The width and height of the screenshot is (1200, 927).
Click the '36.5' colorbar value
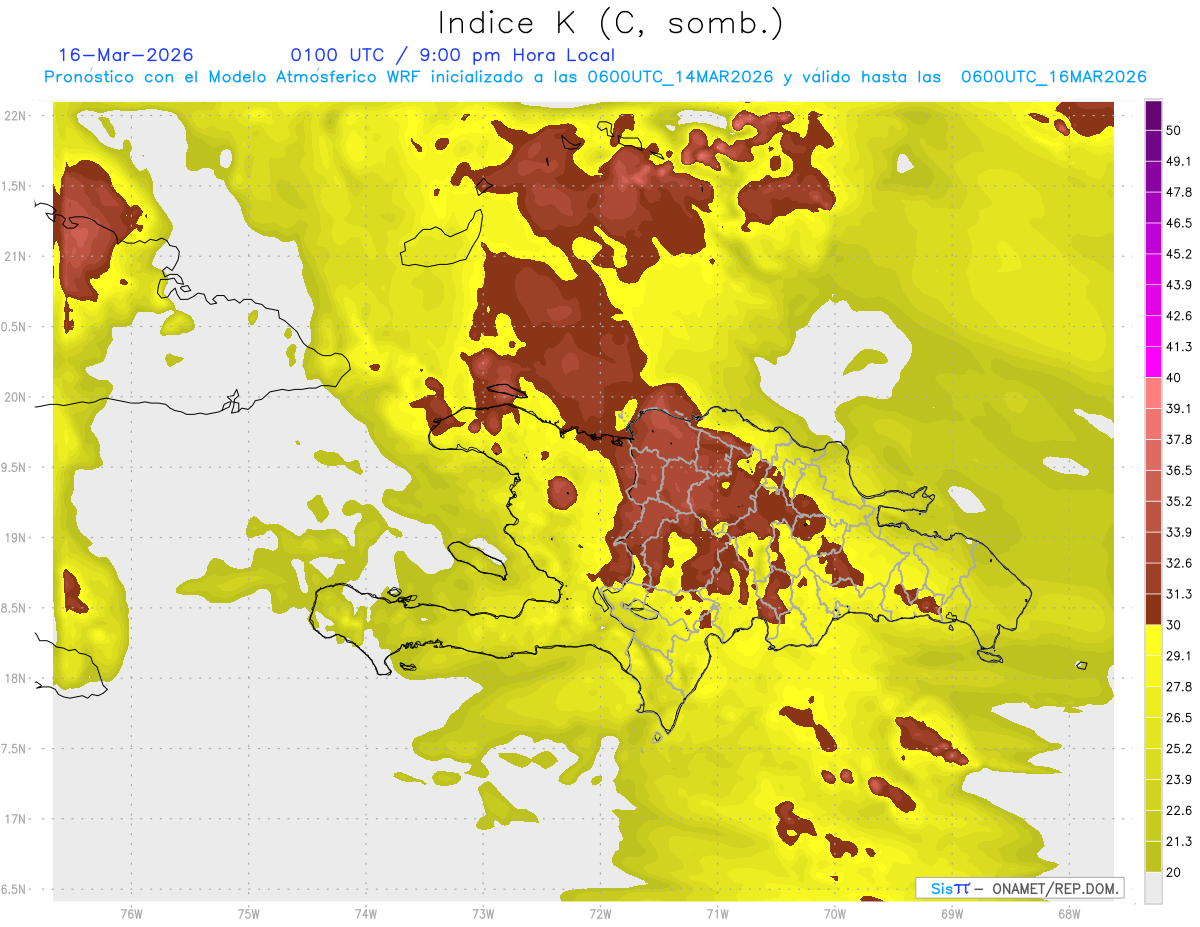1179,470
